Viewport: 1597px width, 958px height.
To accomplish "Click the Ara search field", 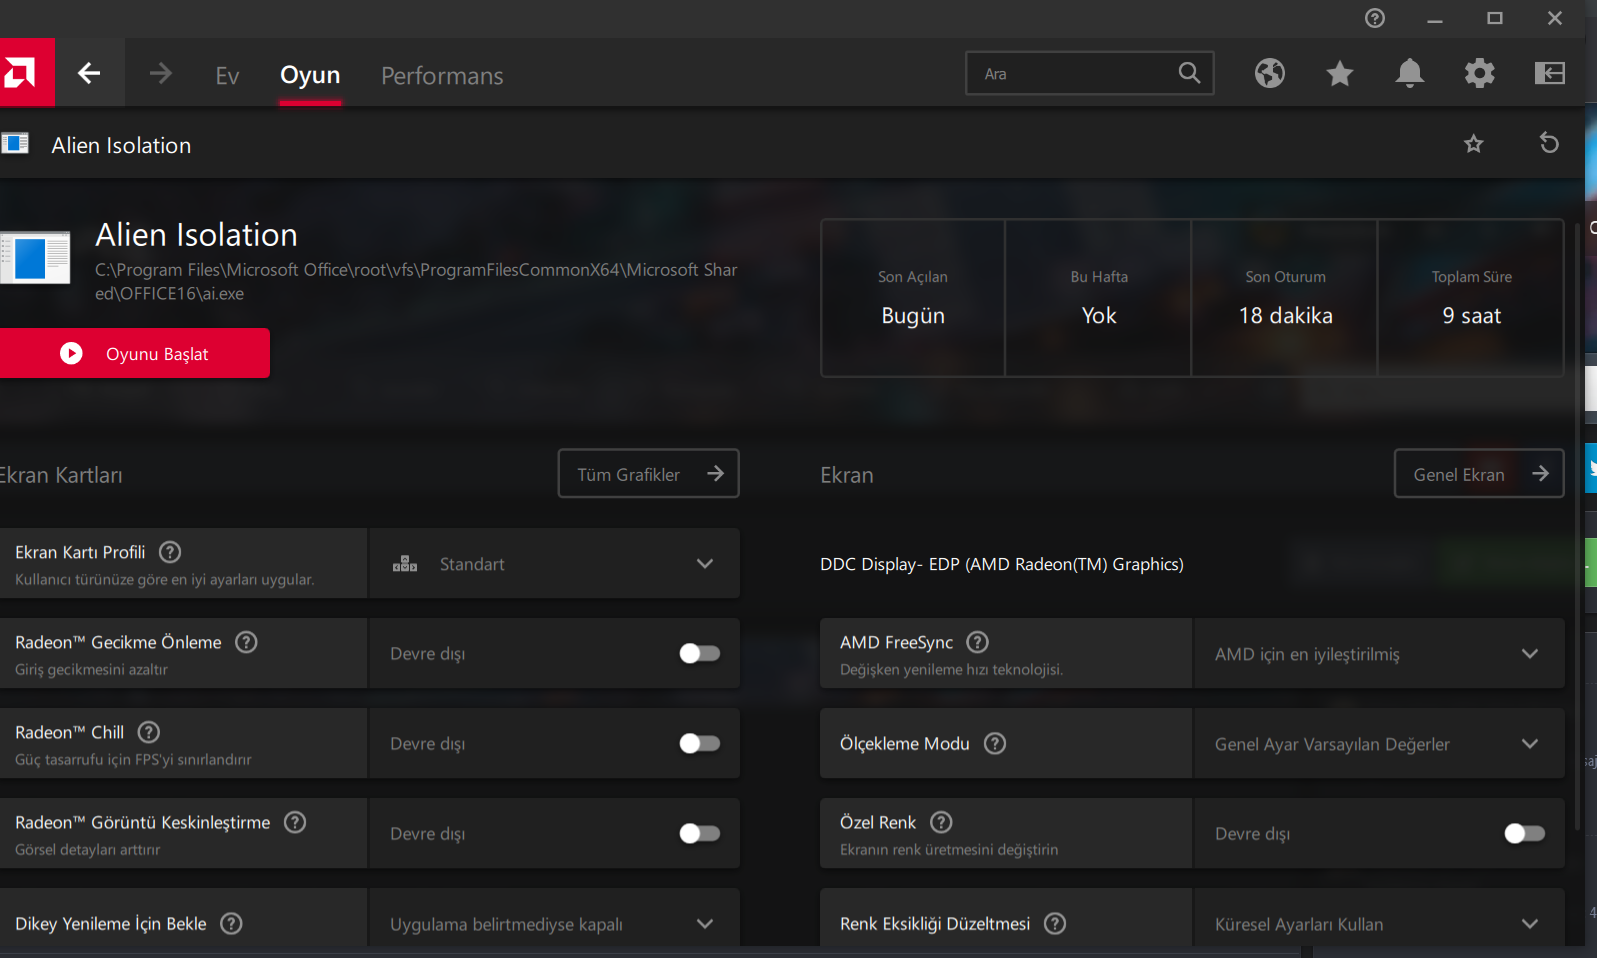I will tap(1090, 73).
